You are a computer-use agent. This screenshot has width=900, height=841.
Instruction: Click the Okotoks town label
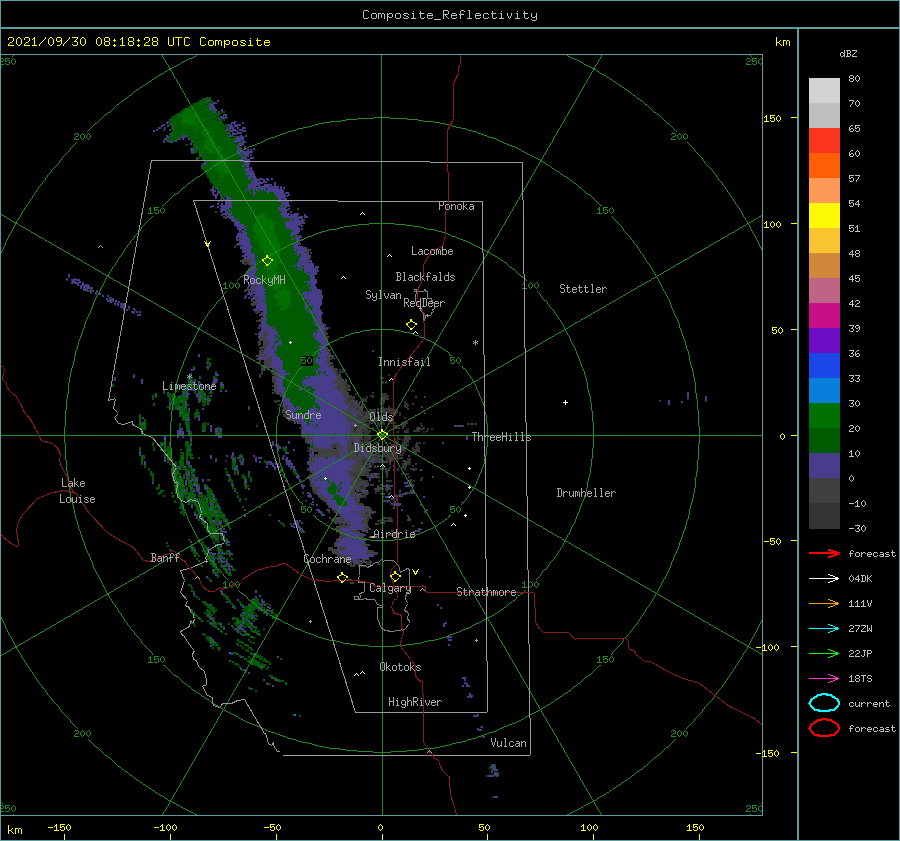(x=400, y=667)
